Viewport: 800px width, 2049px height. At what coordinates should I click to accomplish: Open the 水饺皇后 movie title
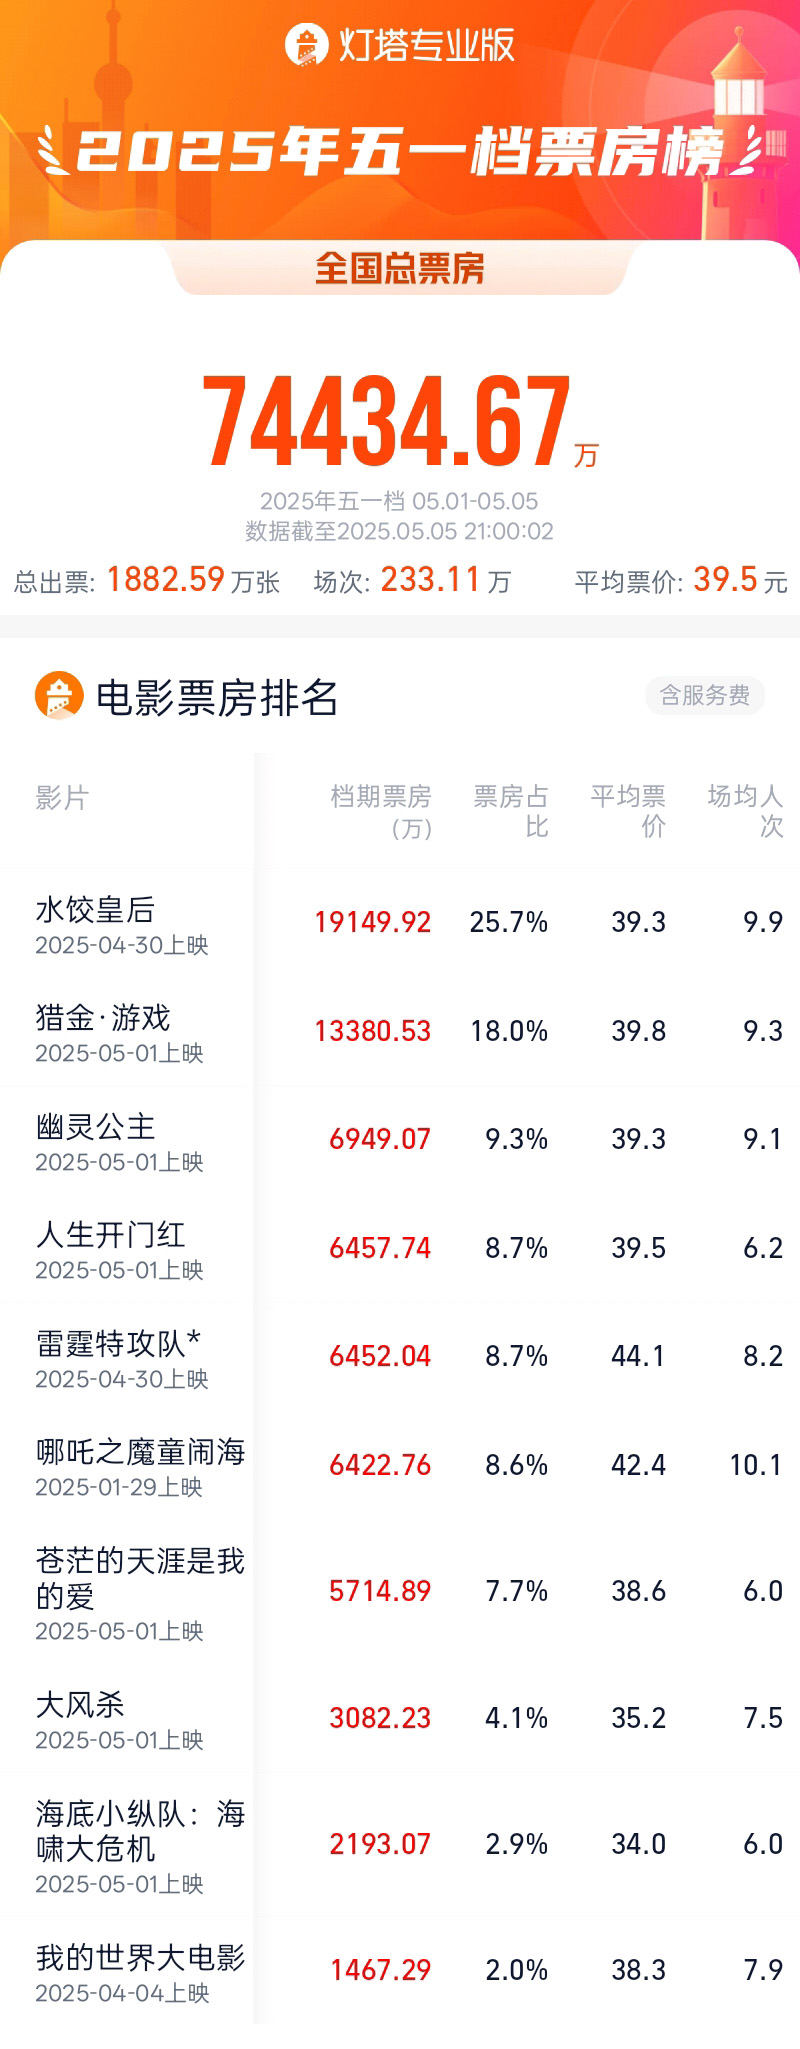95,910
